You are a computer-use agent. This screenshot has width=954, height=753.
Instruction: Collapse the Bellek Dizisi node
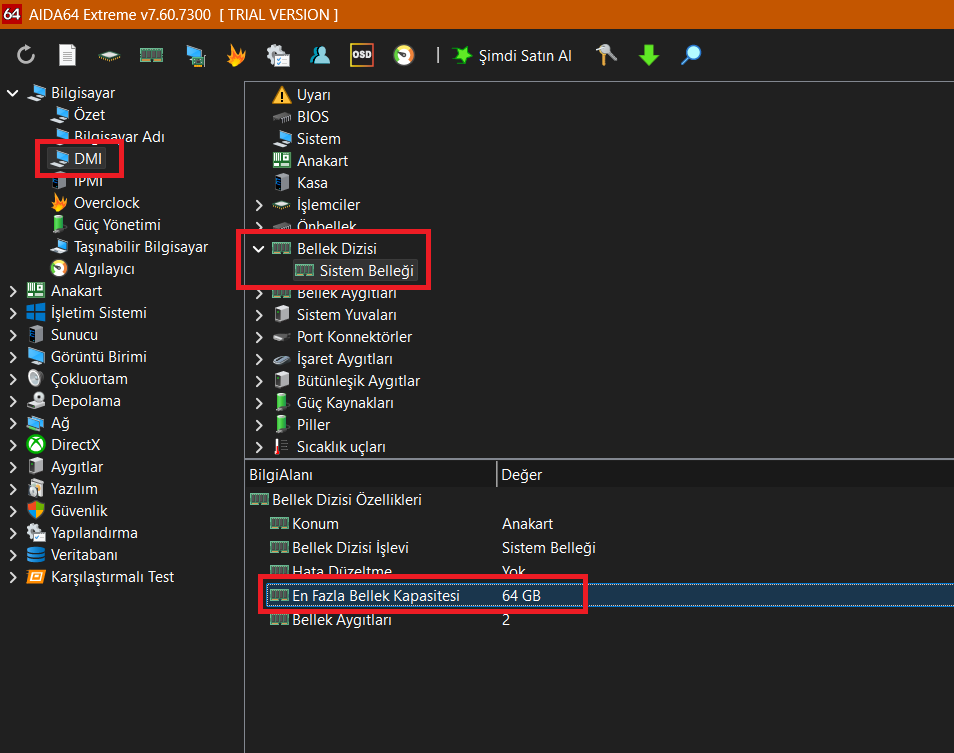[x=259, y=249]
